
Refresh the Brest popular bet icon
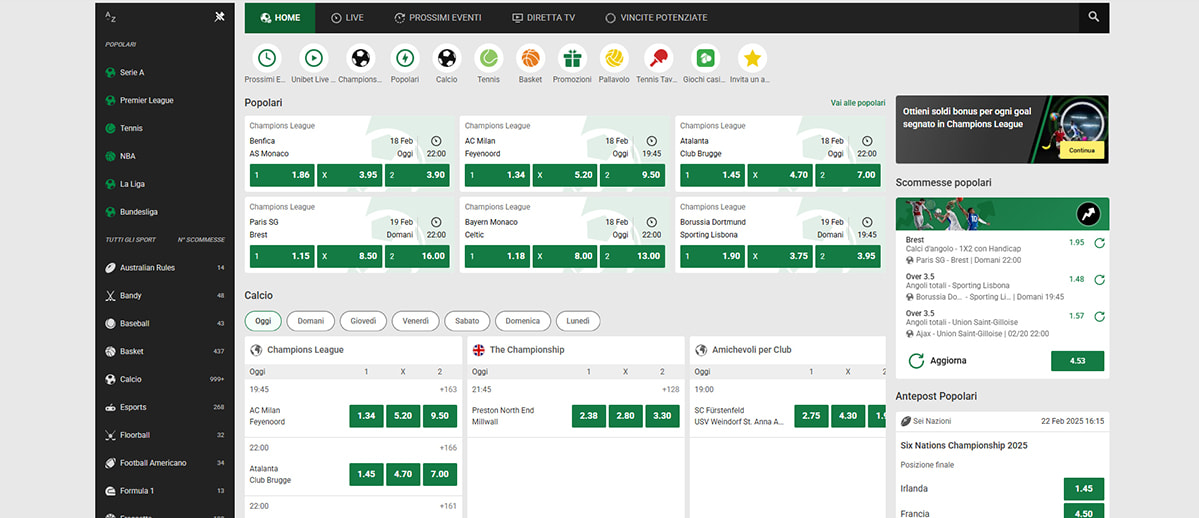pos(1099,243)
